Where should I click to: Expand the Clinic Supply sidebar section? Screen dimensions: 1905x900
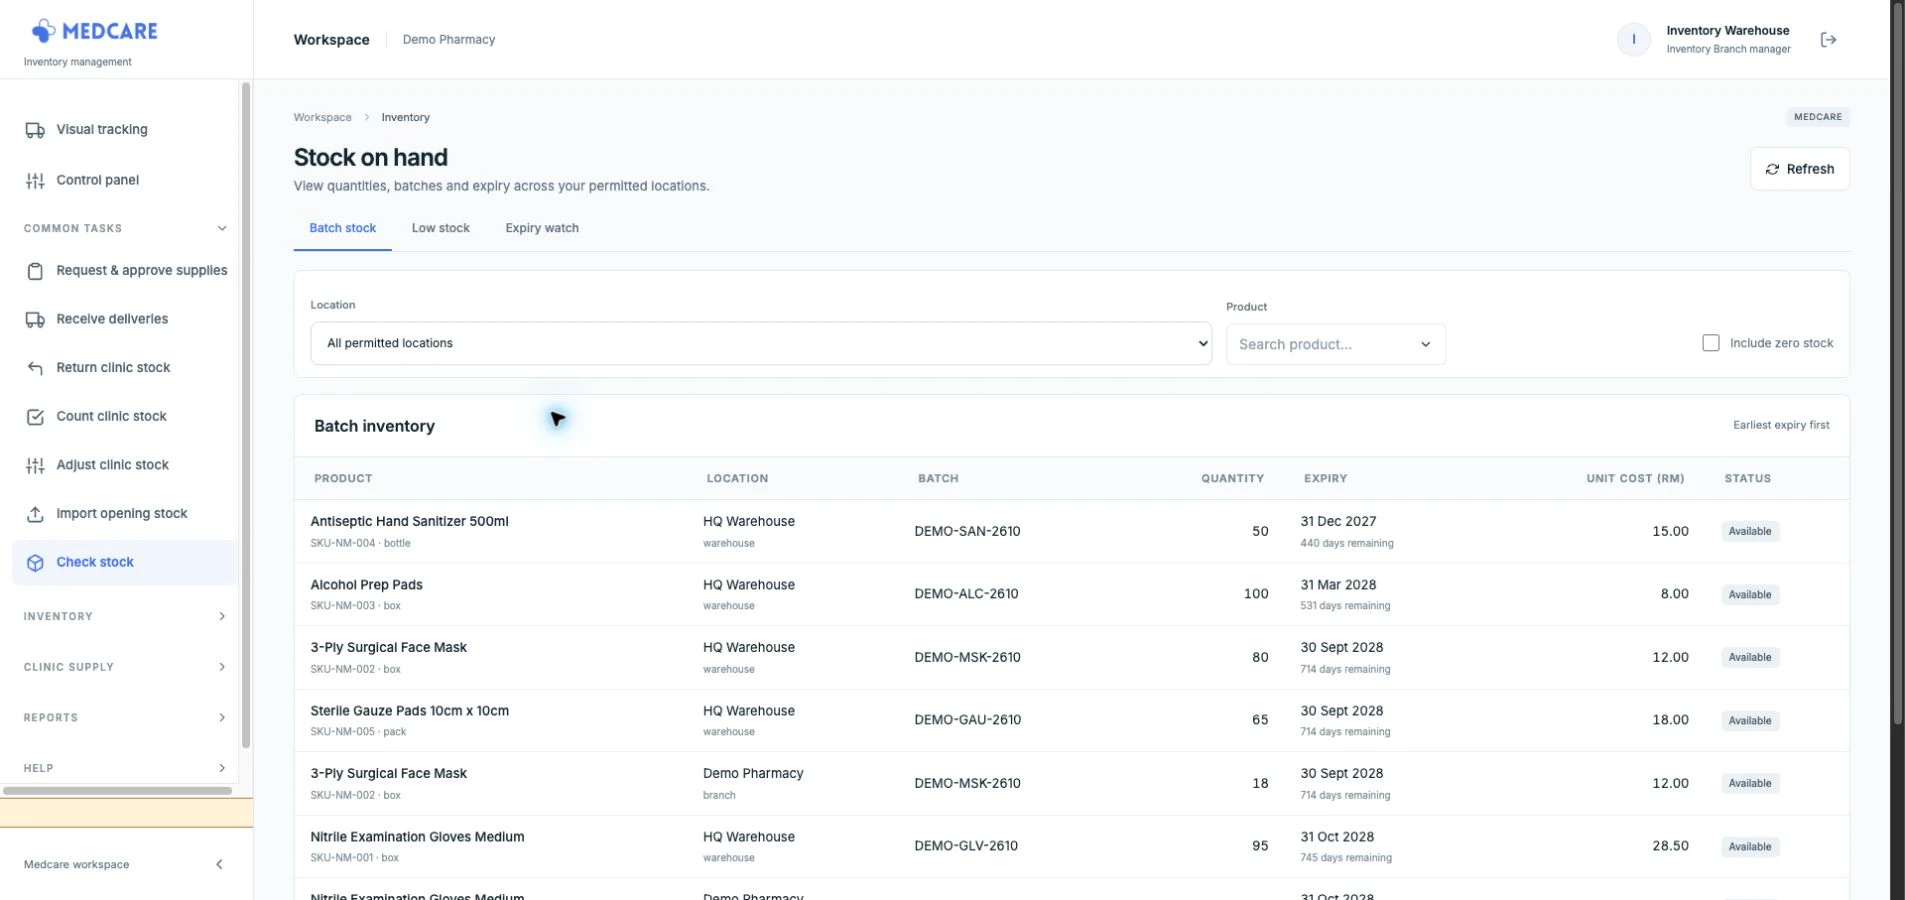[x=125, y=667]
